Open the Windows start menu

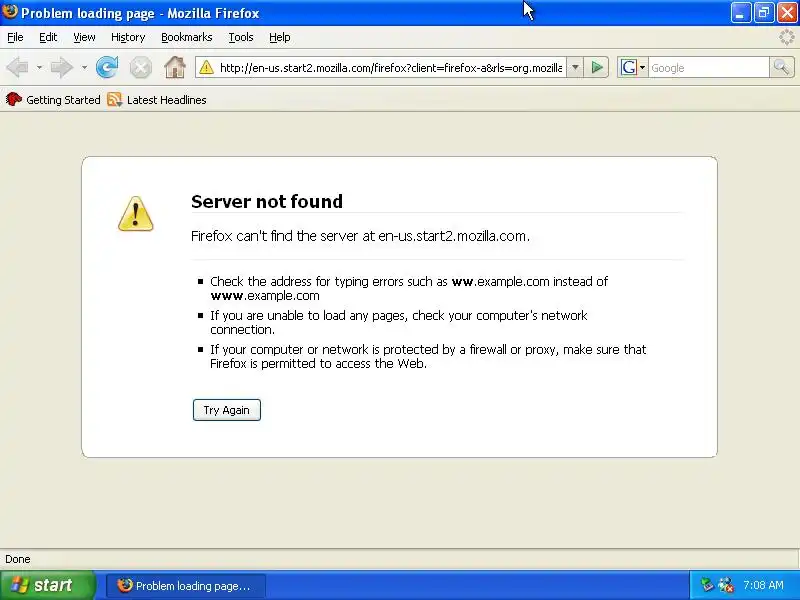click(x=47, y=585)
